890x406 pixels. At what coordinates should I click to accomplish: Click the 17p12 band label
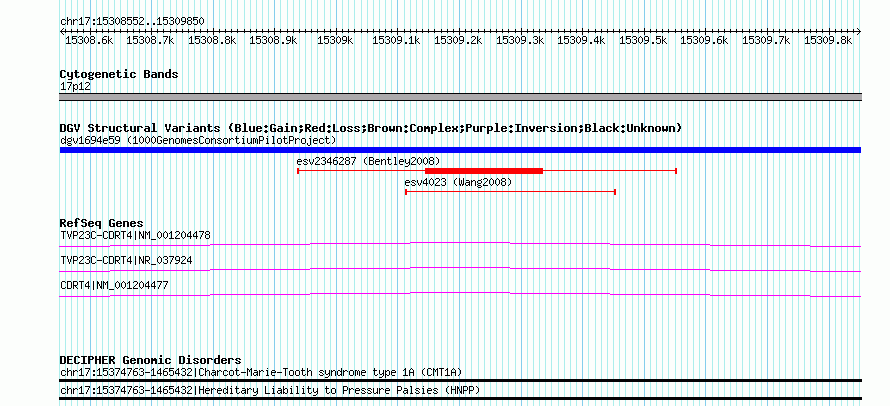tap(75, 87)
